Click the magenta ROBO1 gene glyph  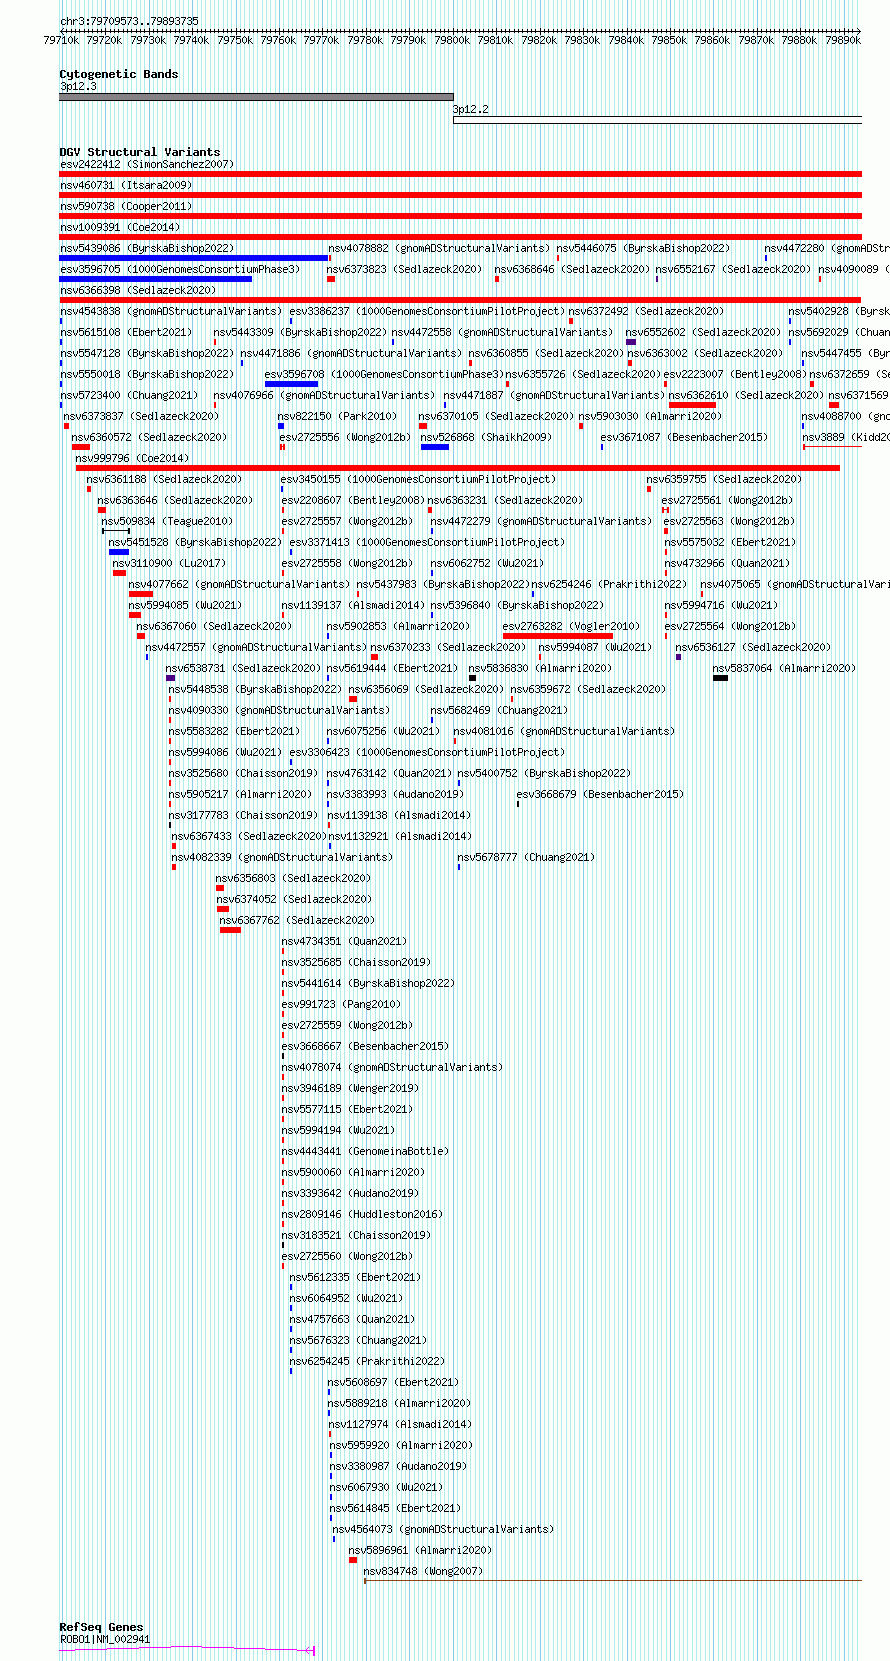[x=187, y=1650]
